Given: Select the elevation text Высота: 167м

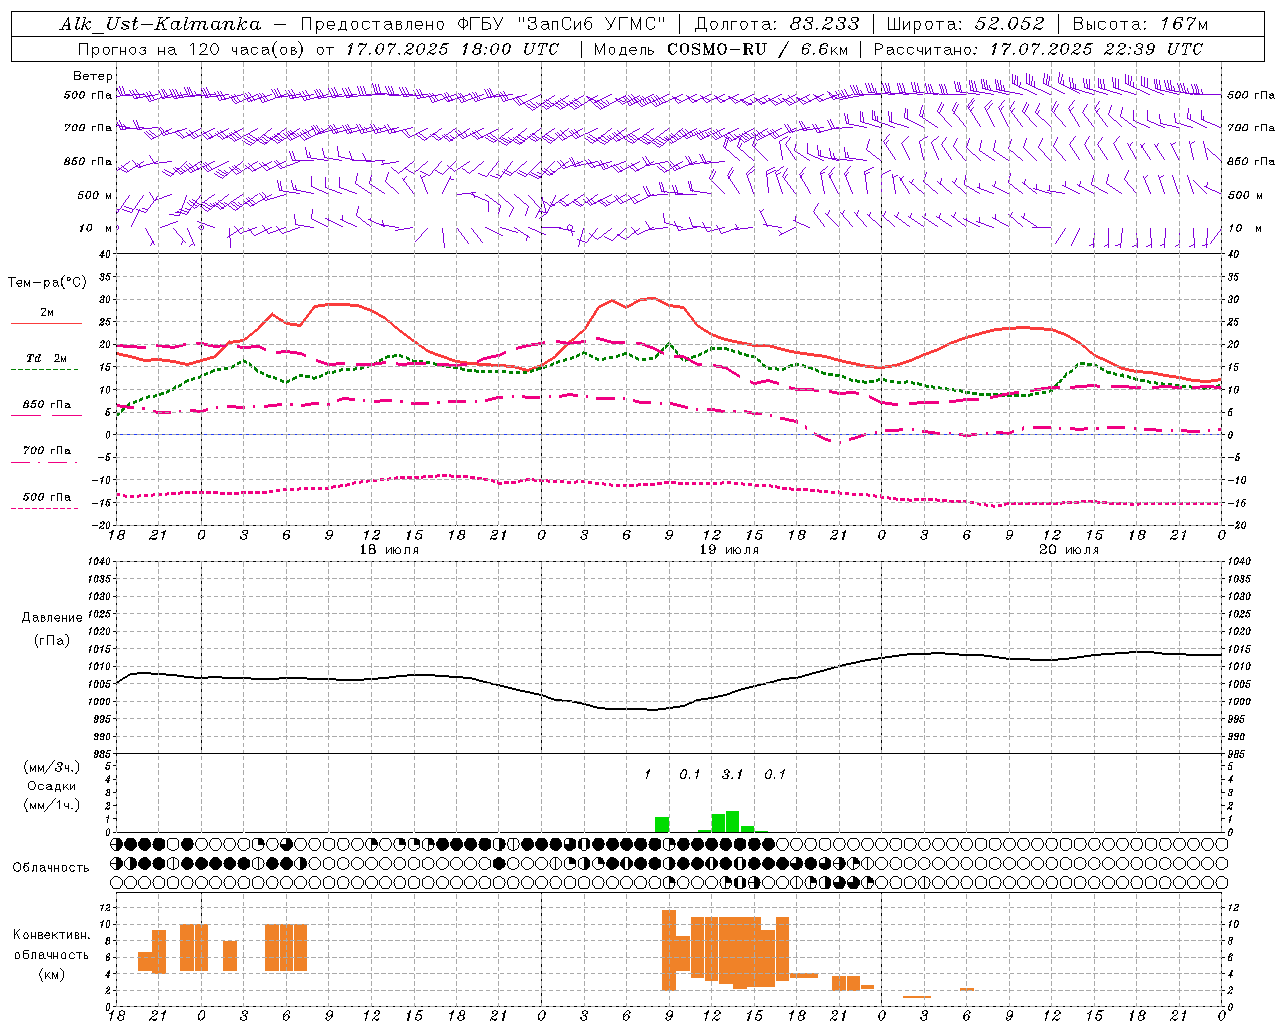Looking at the screenshot, I should pos(1140,24).
